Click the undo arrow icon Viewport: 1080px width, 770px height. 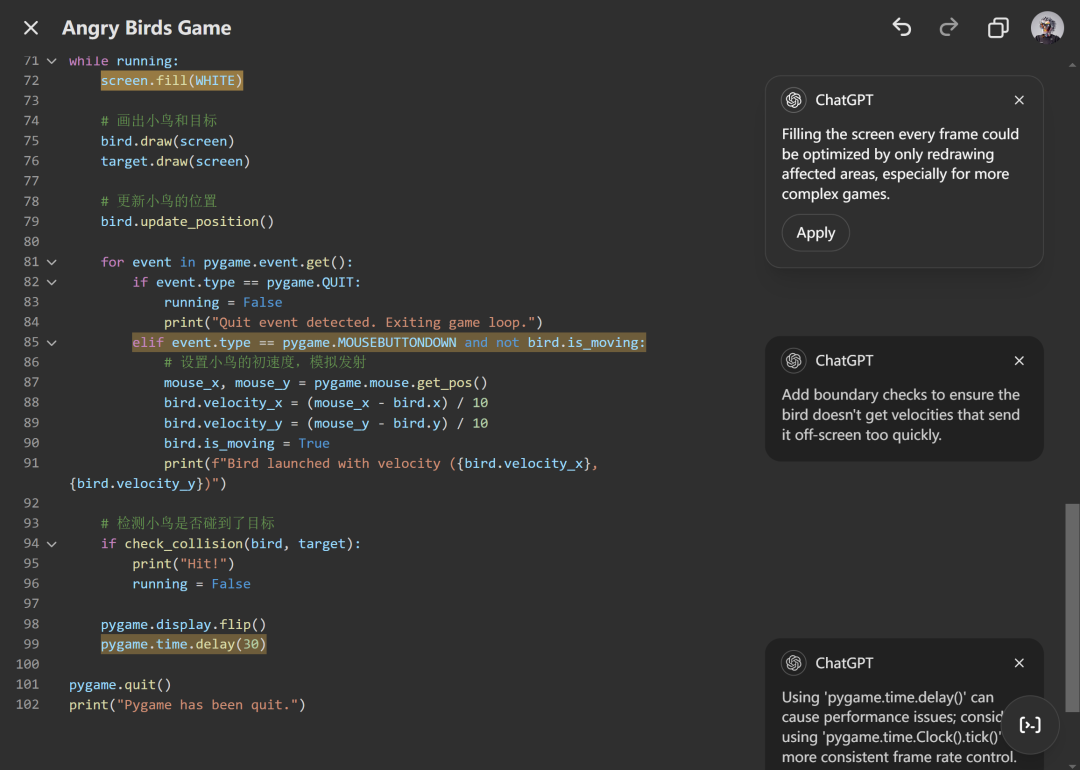tap(902, 28)
